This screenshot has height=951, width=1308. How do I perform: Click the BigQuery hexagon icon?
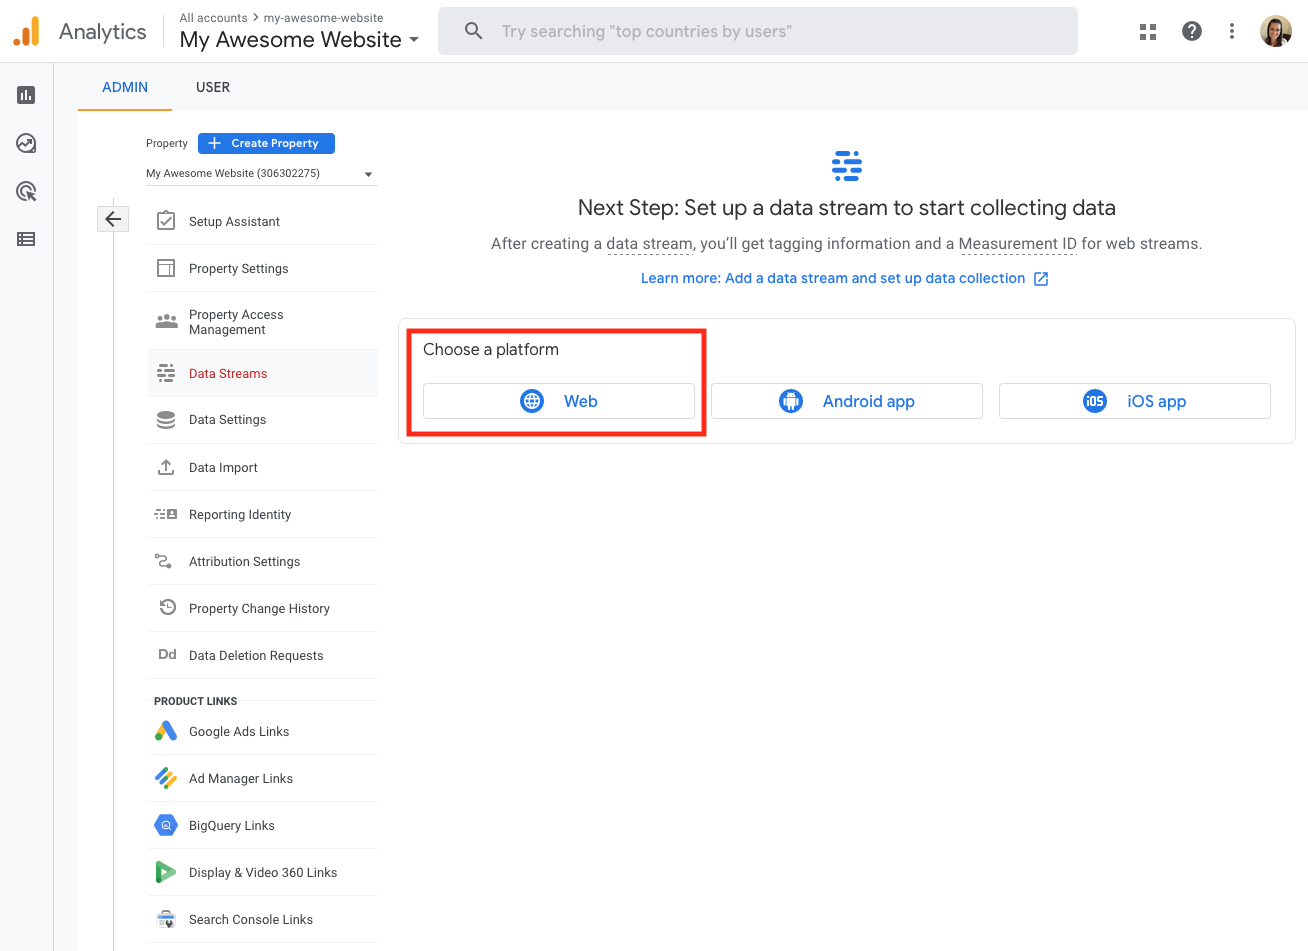point(166,825)
